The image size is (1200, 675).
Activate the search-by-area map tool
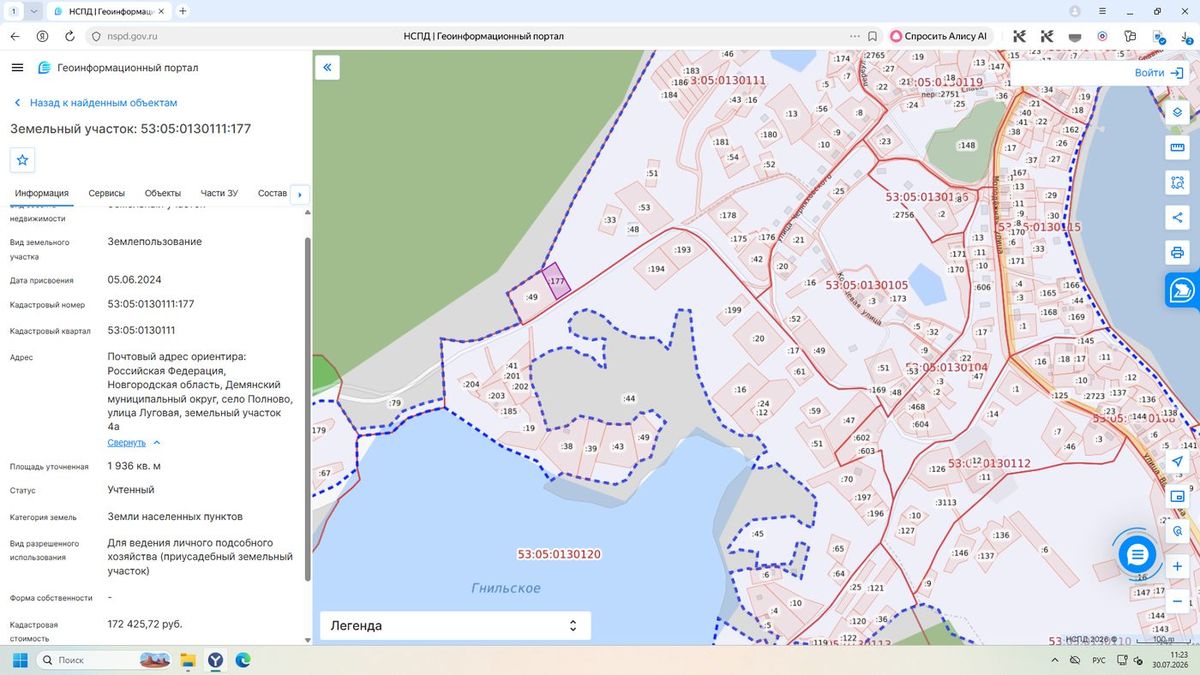pyautogui.click(x=1177, y=183)
